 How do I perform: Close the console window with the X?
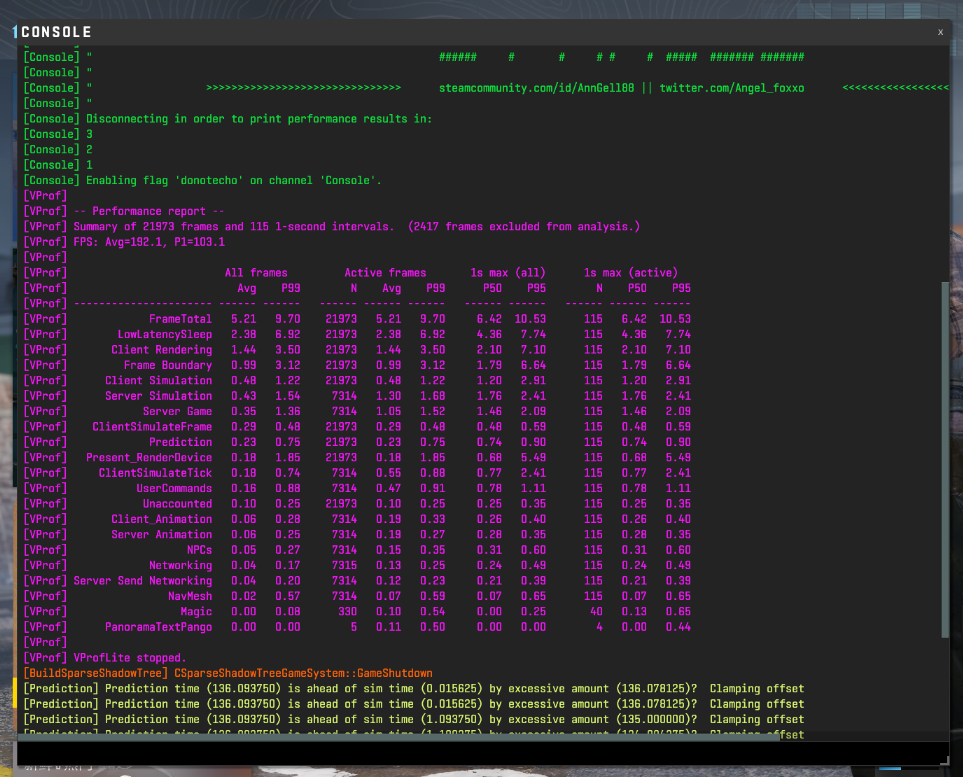940,32
